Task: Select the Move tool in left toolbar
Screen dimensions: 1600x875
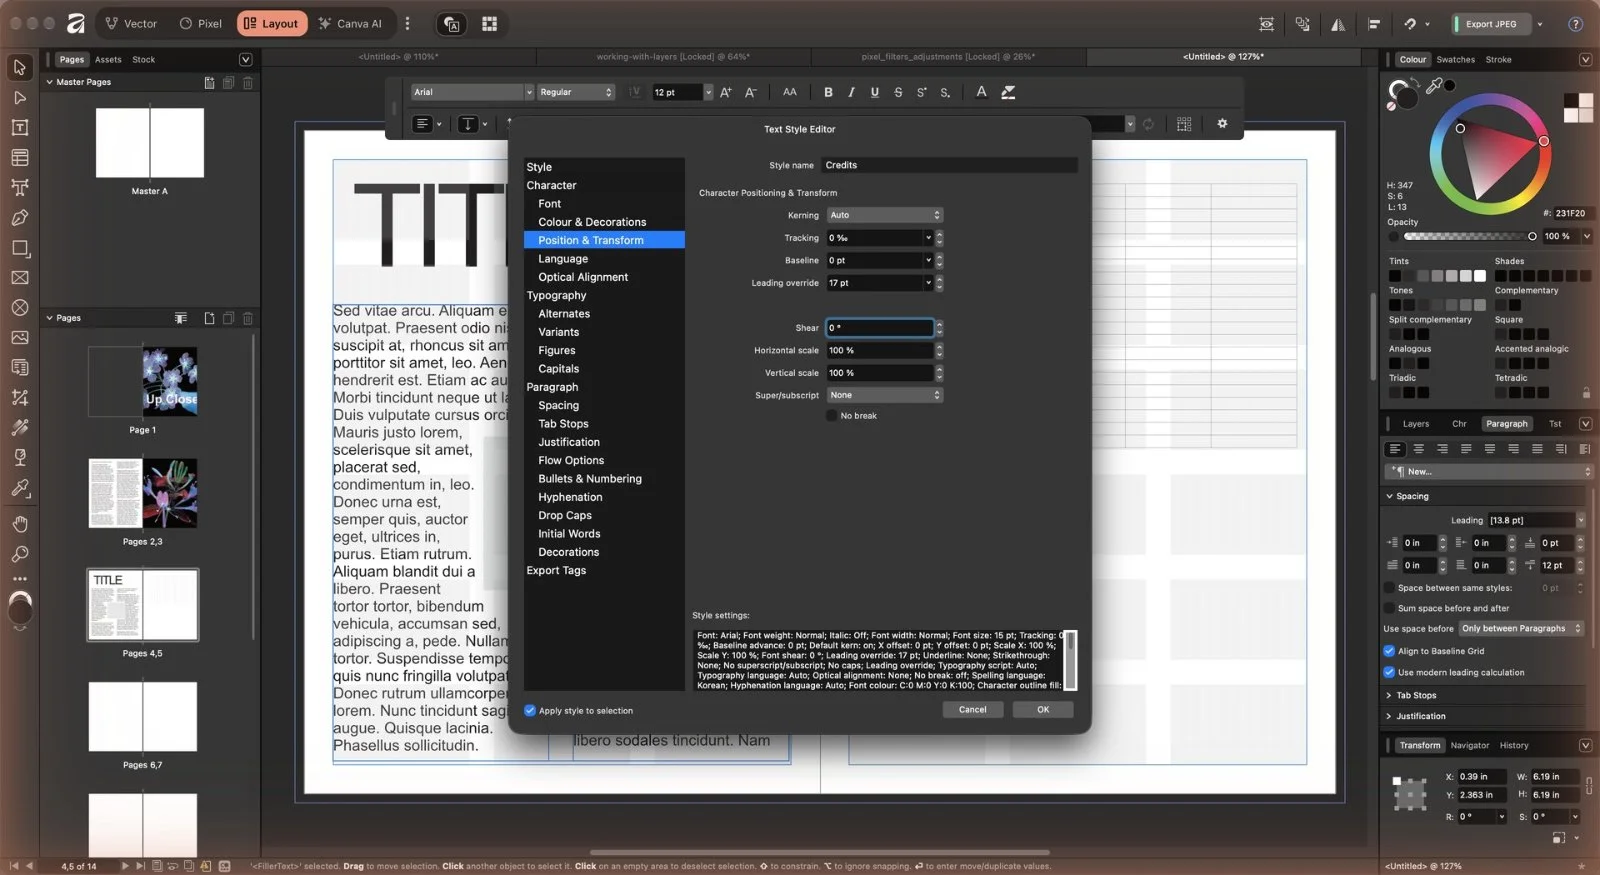Action: (x=19, y=68)
